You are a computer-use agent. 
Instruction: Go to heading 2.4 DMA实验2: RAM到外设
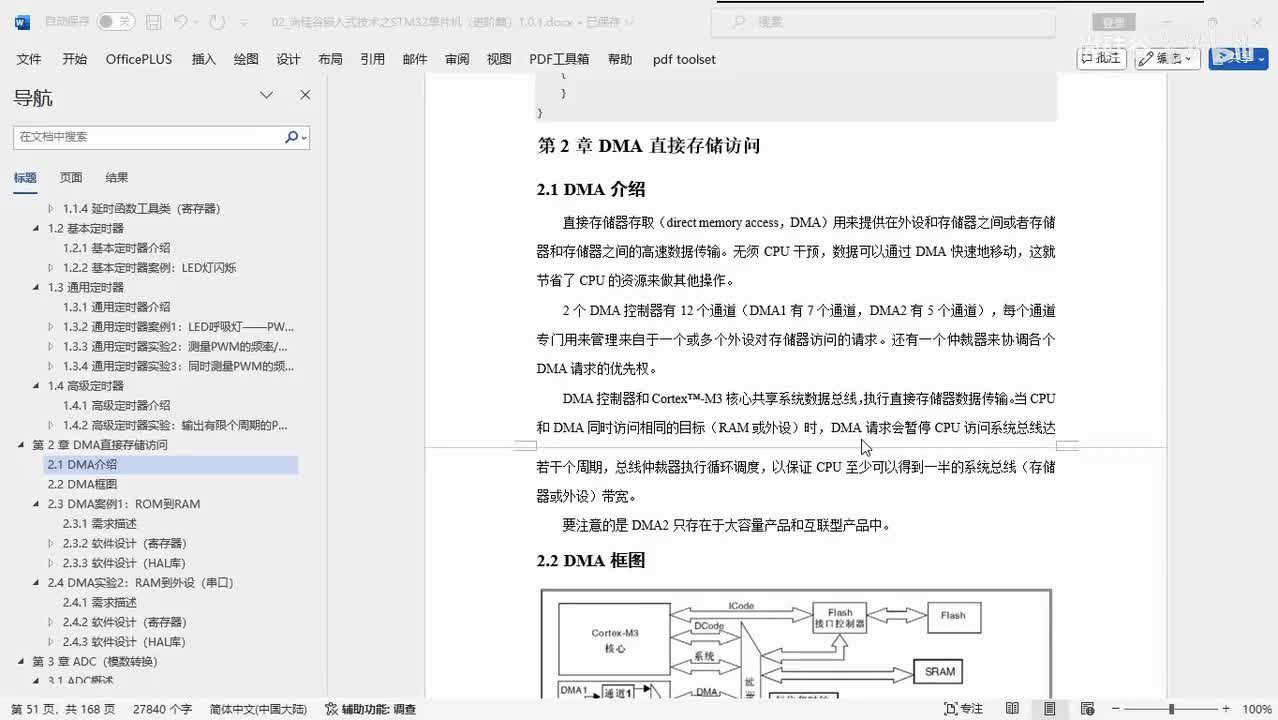[140, 583]
